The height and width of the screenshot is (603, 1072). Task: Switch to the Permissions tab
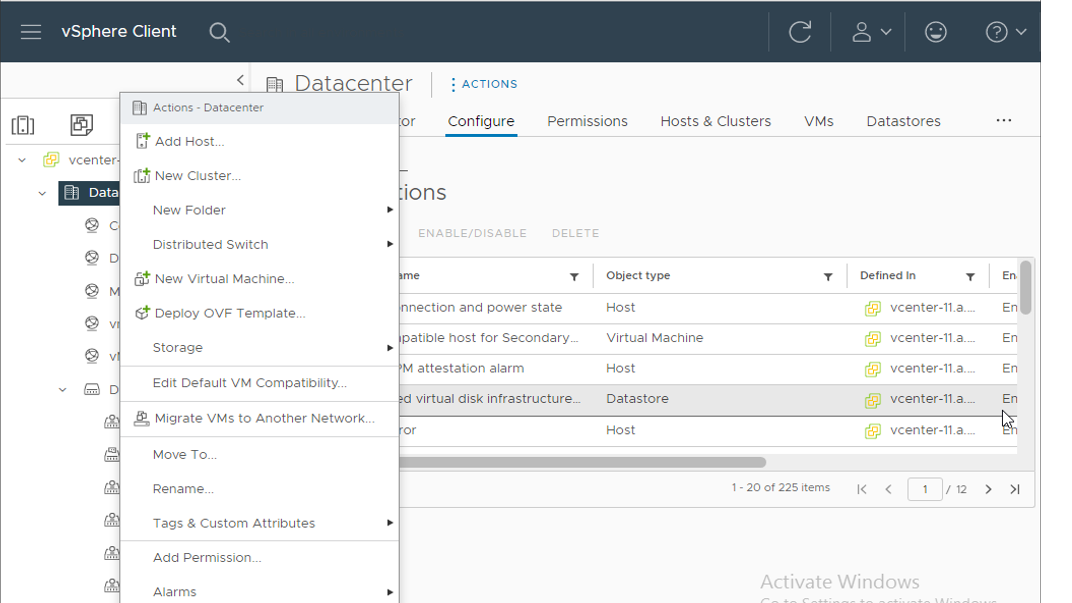click(x=587, y=121)
